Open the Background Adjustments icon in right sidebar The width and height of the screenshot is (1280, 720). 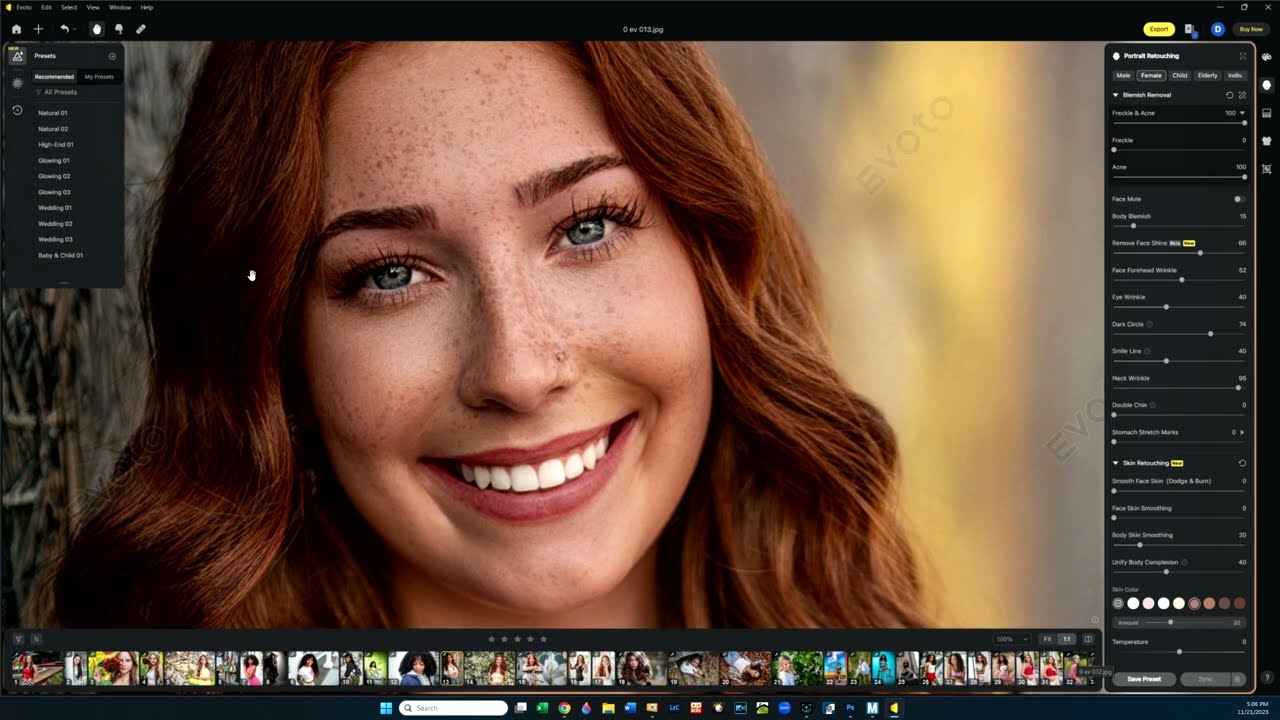(1267, 113)
